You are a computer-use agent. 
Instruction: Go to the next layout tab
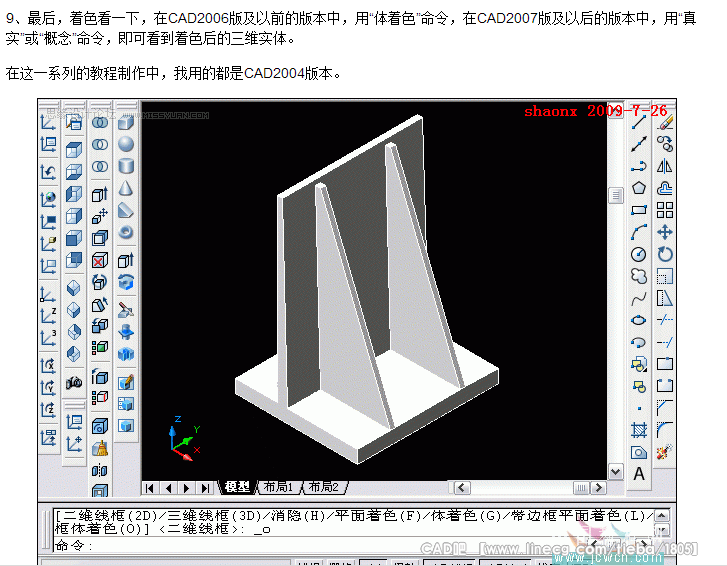(186, 488)
